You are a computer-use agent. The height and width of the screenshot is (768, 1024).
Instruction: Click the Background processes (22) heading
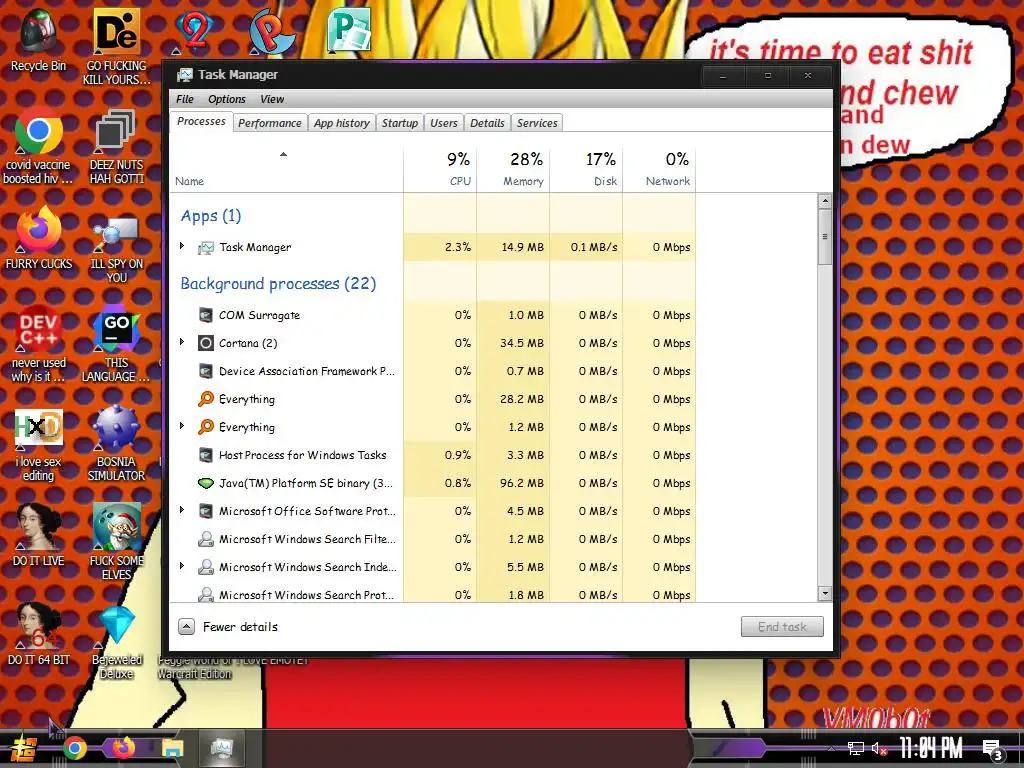[278, 283]
